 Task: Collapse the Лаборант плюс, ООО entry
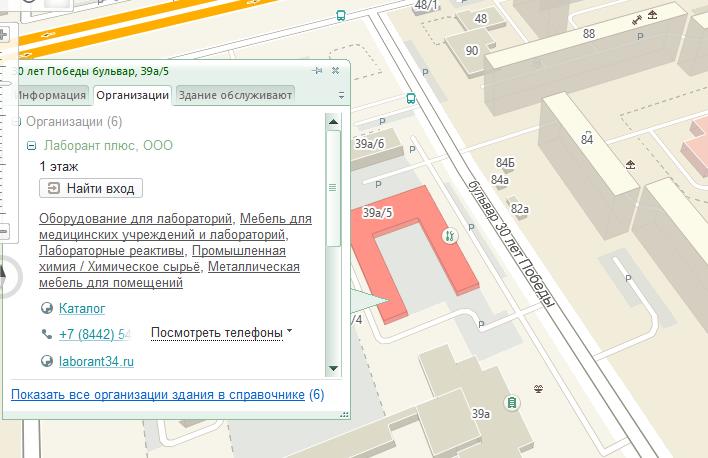click(x=32, y=146)
